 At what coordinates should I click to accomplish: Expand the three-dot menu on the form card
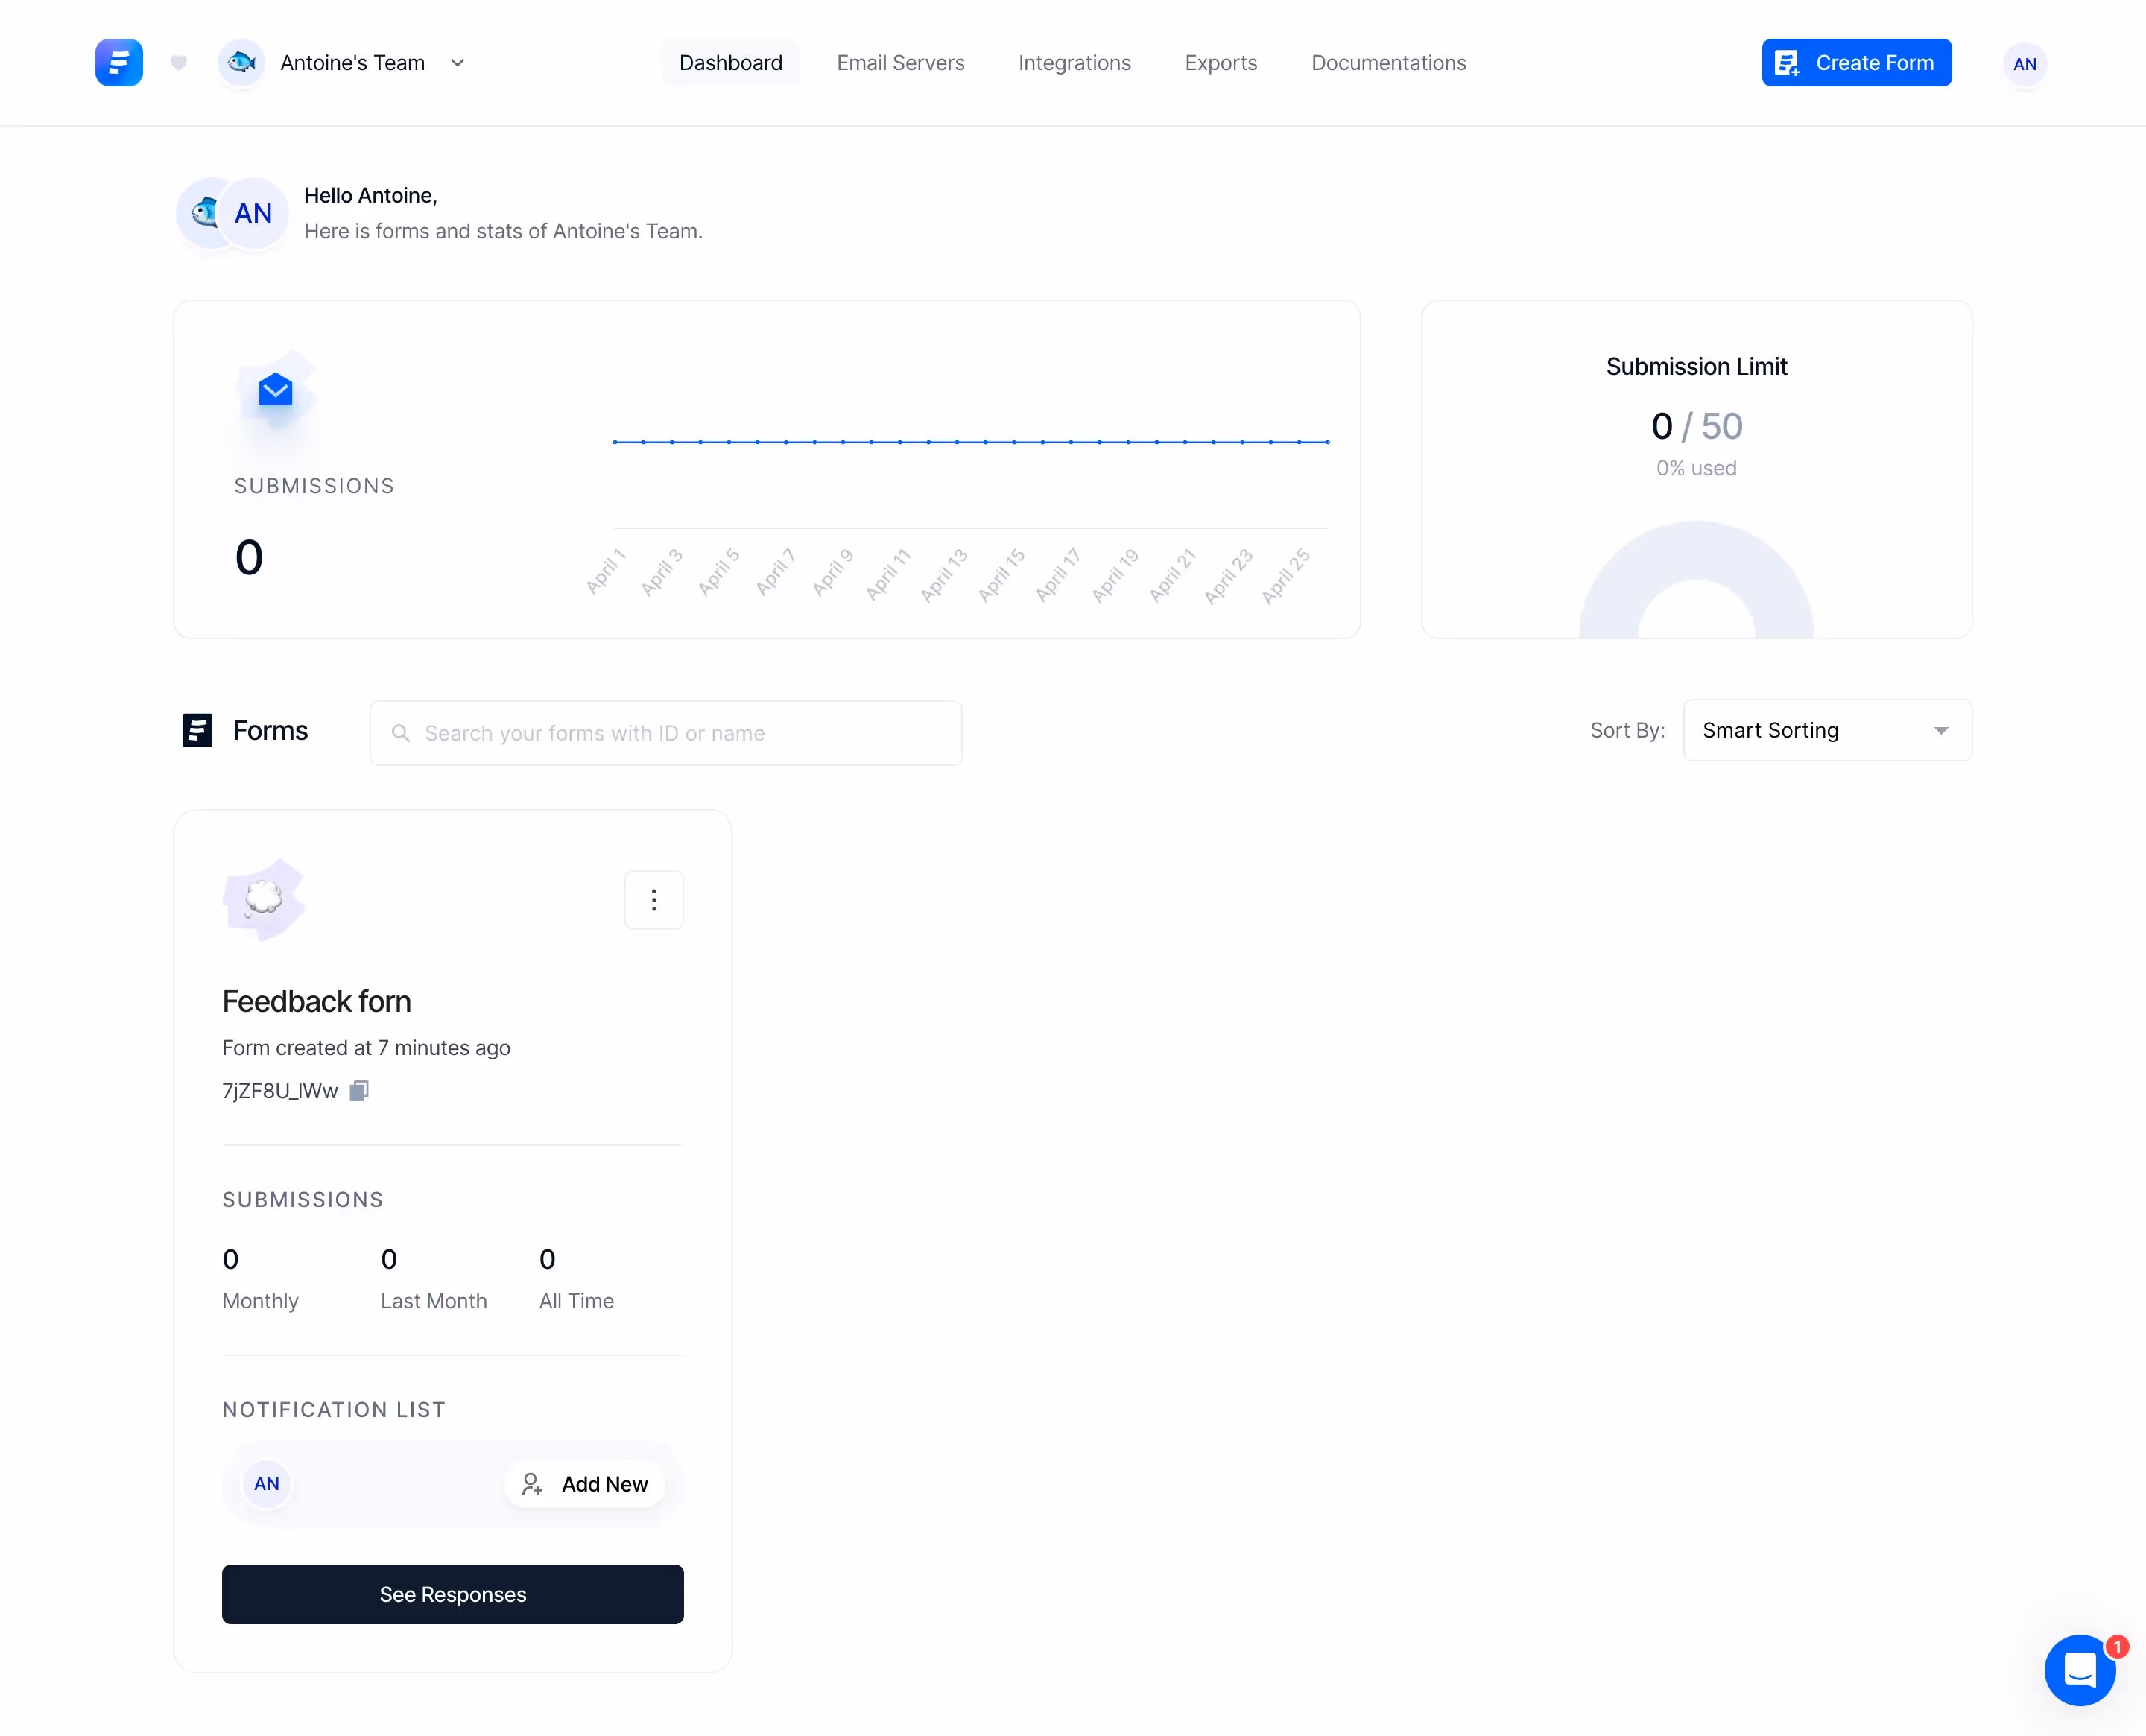pos(654,899)
